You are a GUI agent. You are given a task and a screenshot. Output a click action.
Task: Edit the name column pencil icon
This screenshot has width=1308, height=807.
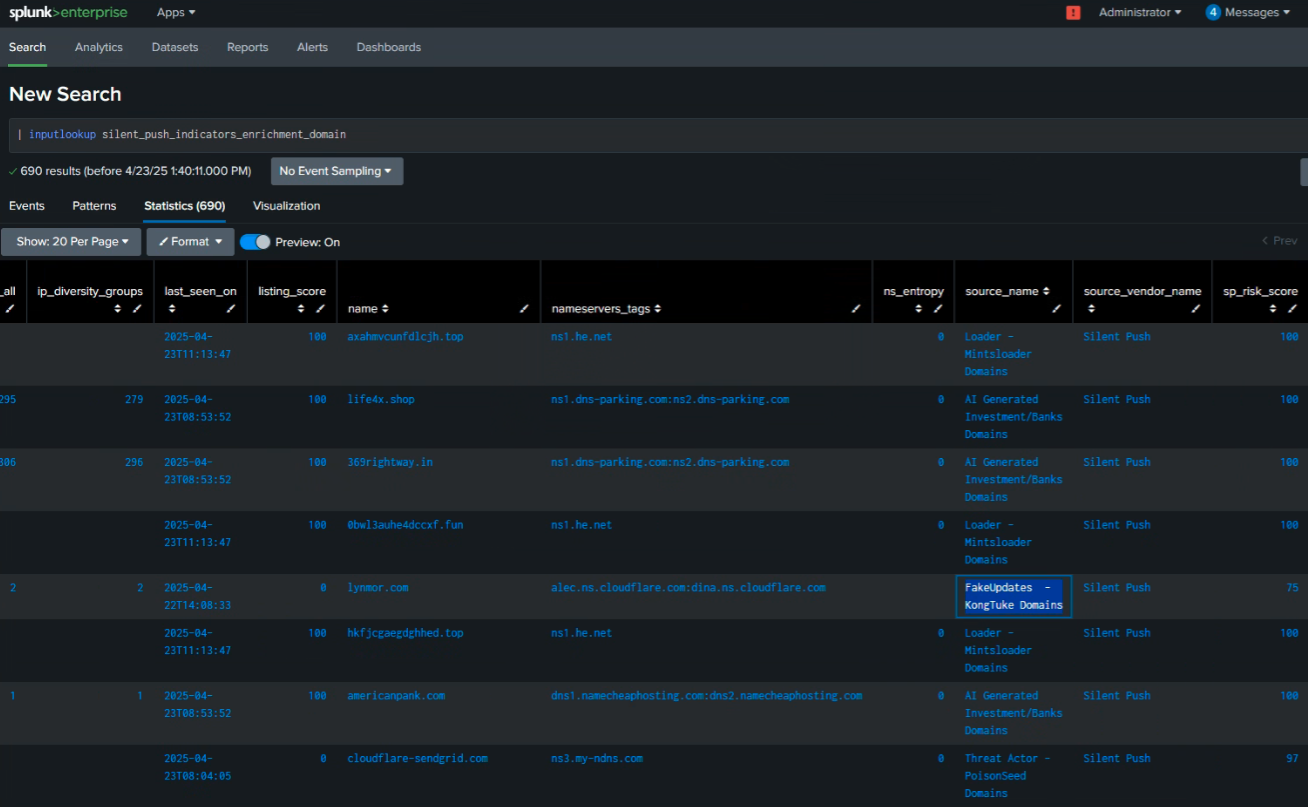(524, 309)
